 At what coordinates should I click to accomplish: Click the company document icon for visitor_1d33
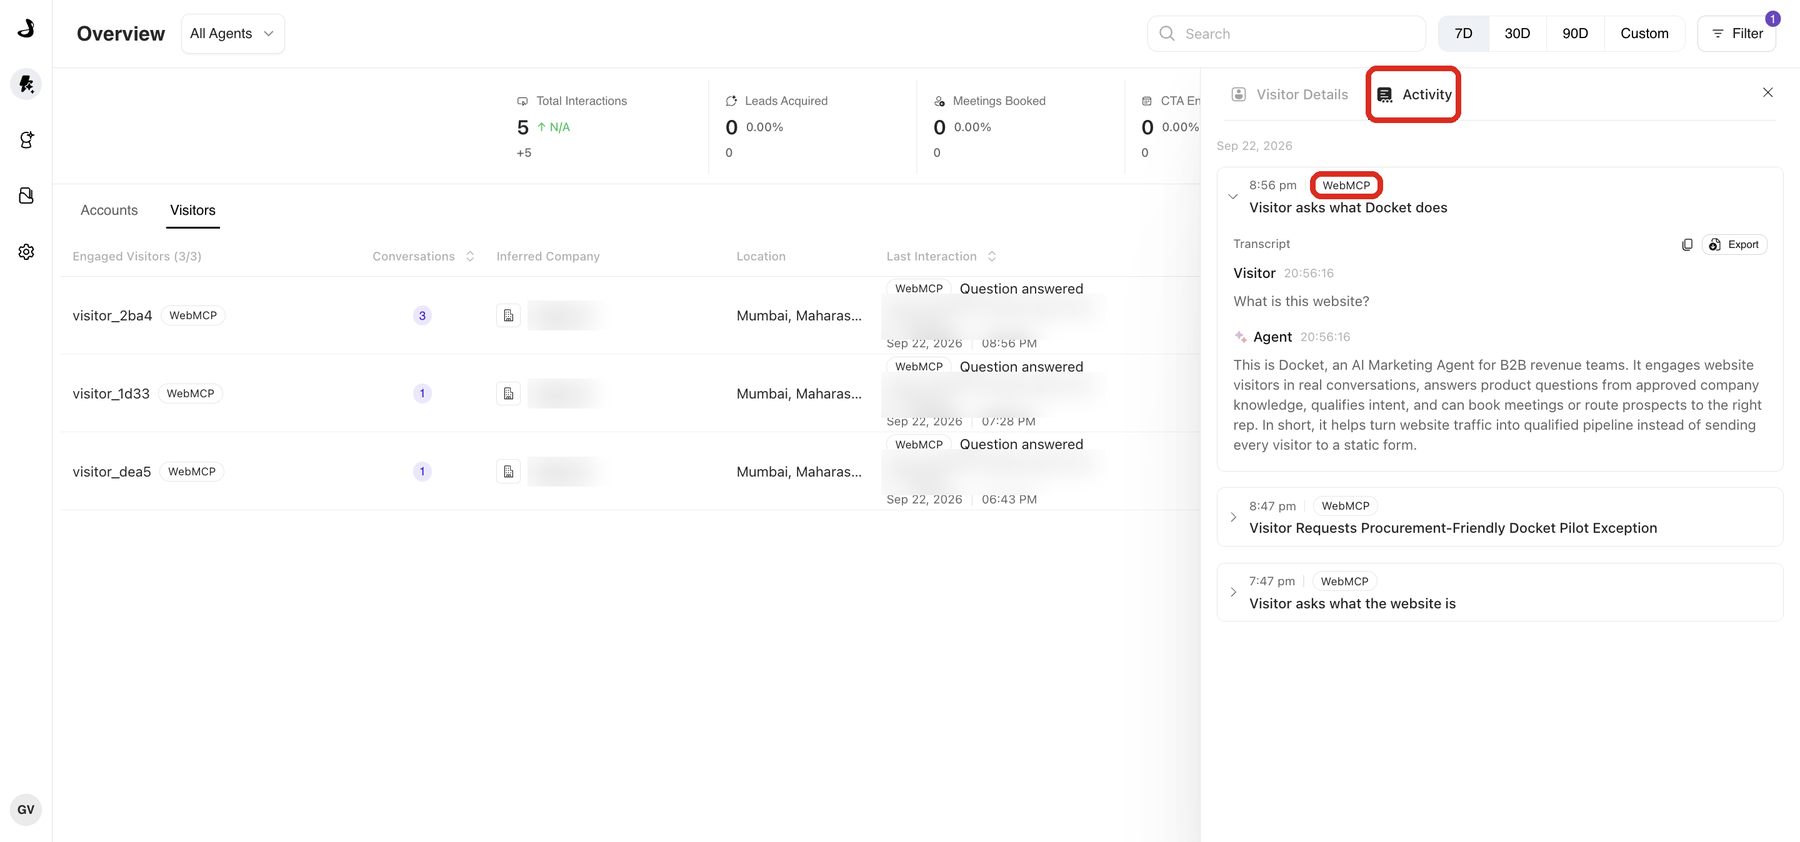tap(509, 394)
